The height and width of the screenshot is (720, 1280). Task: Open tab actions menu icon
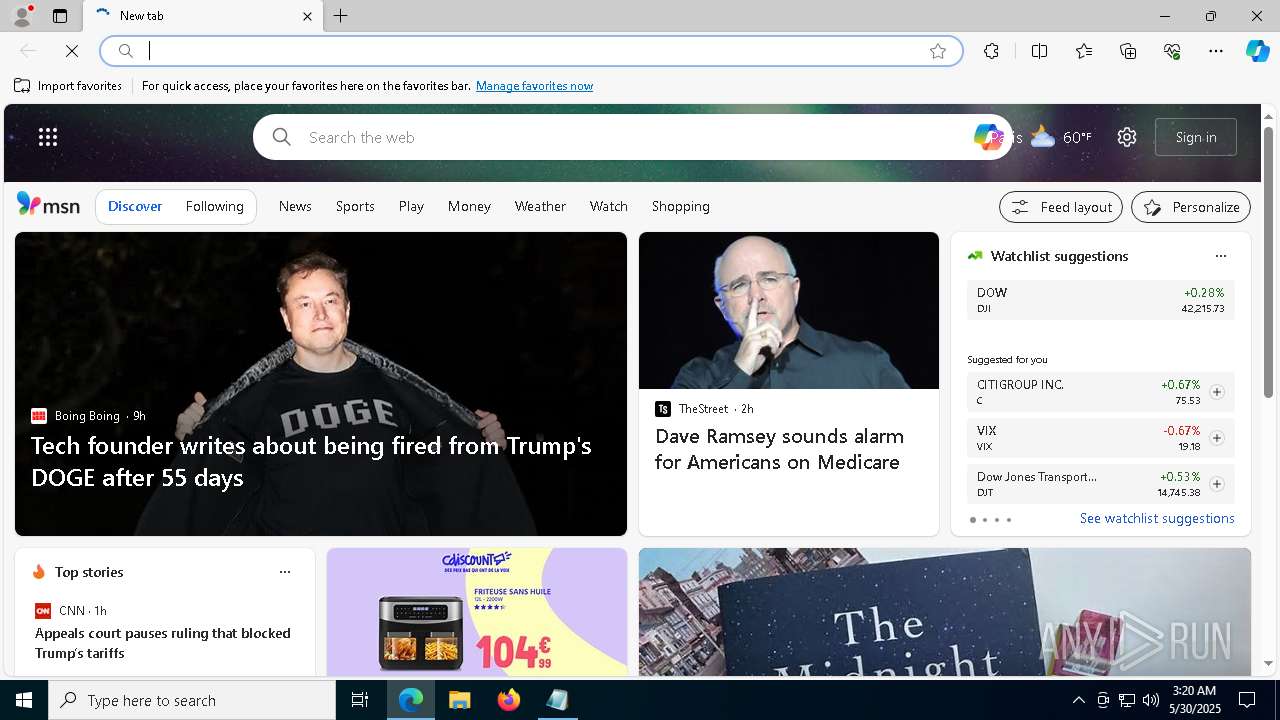(60, 16)
